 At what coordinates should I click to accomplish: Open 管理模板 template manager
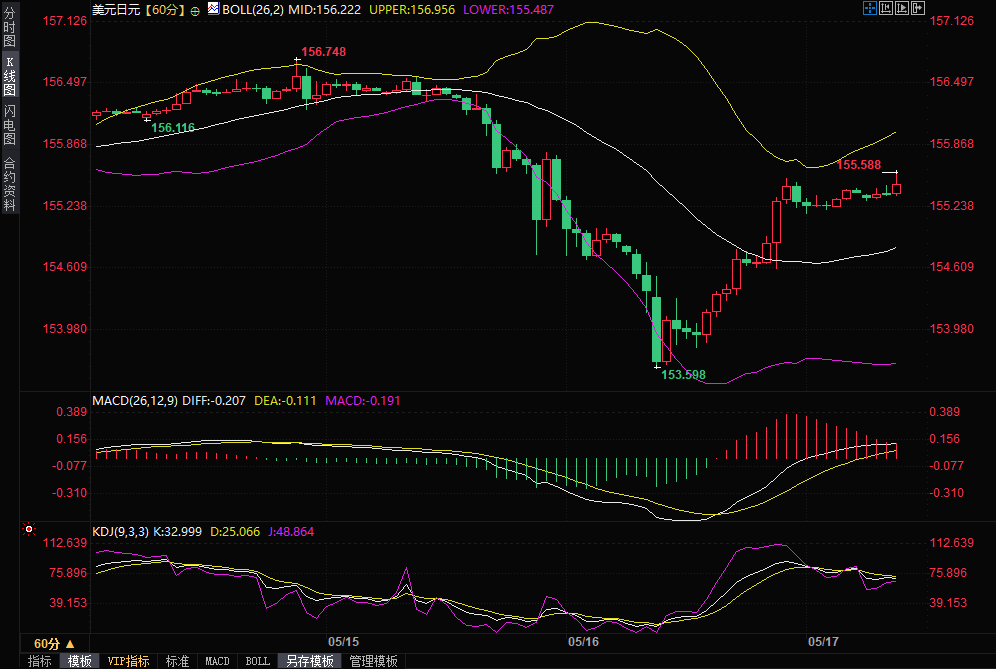(373, 661)
